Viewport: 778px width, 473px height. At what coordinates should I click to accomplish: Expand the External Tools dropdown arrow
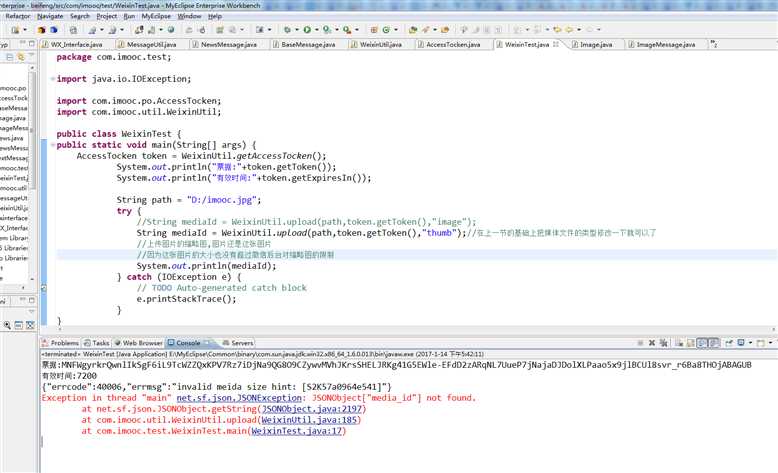(x=357, y=30)
